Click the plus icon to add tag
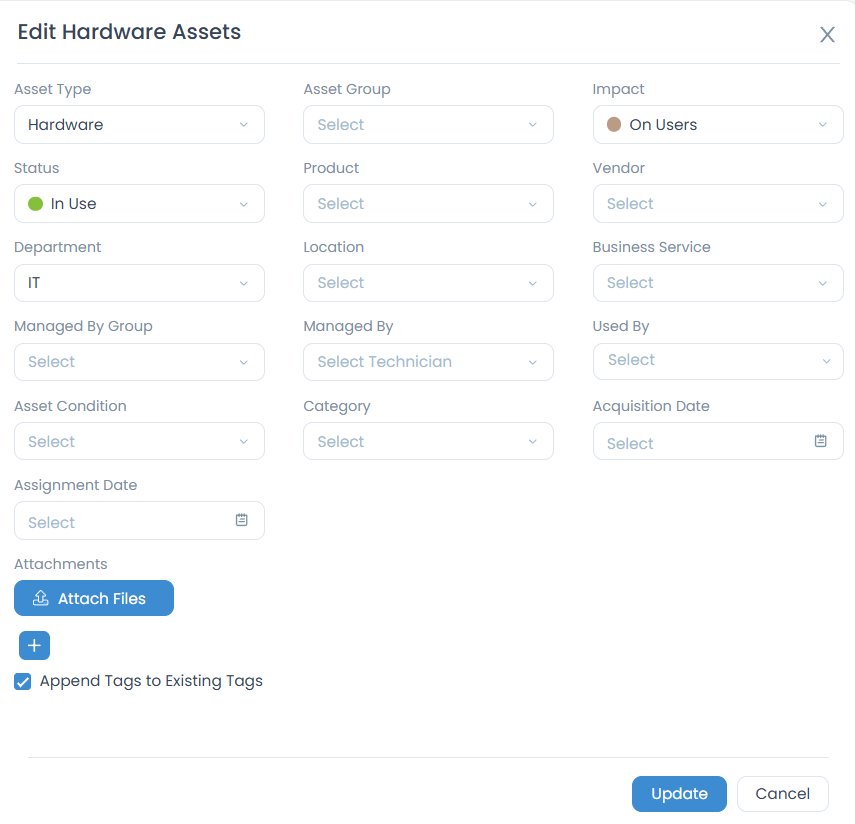 click(x=34, y=646)
